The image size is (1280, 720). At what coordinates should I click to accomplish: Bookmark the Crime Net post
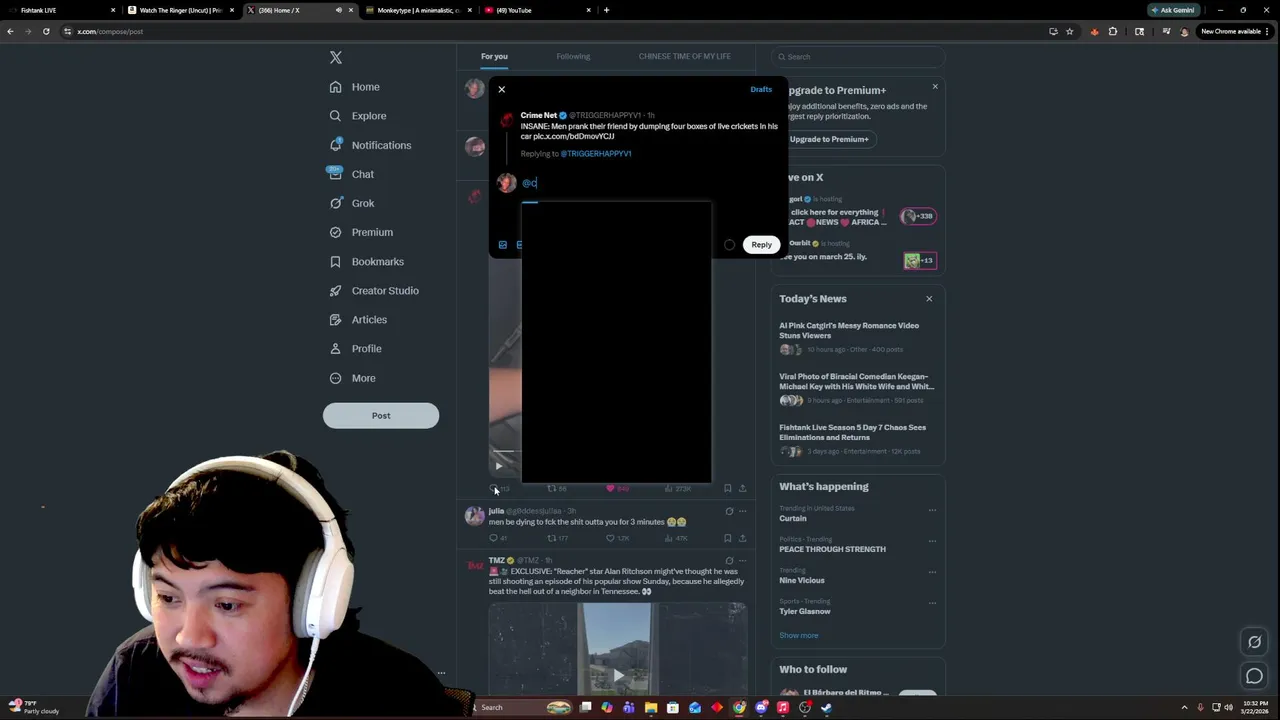(728, 488)
